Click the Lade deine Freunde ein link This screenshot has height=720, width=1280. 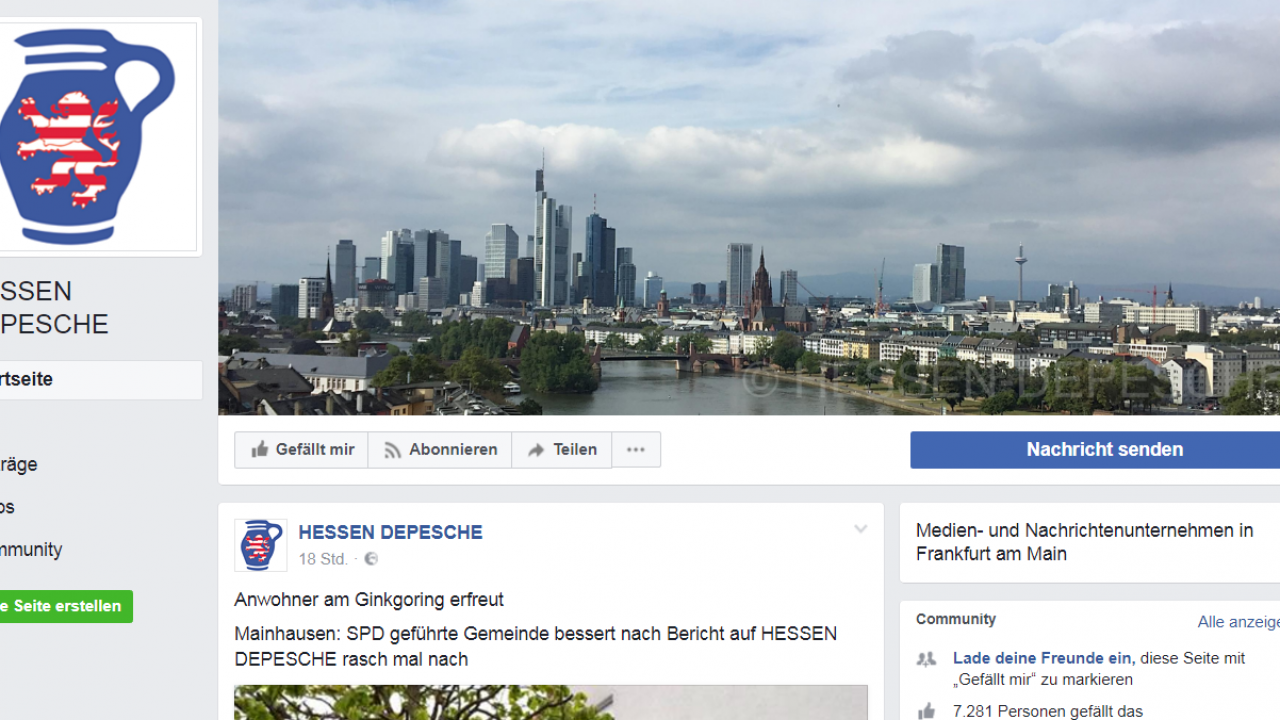1042,658
